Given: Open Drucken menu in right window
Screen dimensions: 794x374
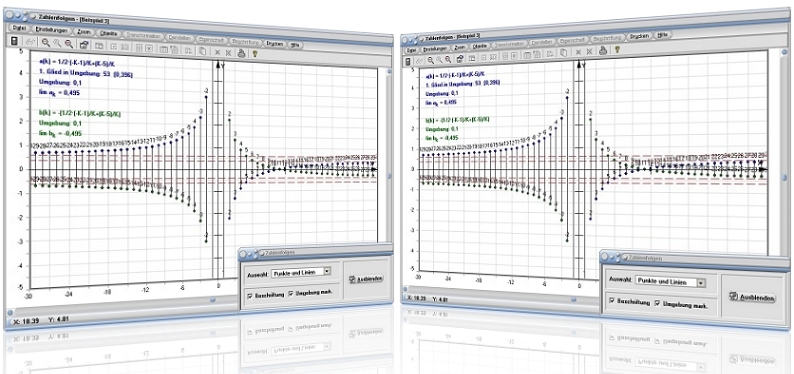Looking at the screenshot, I should (639, 36).
